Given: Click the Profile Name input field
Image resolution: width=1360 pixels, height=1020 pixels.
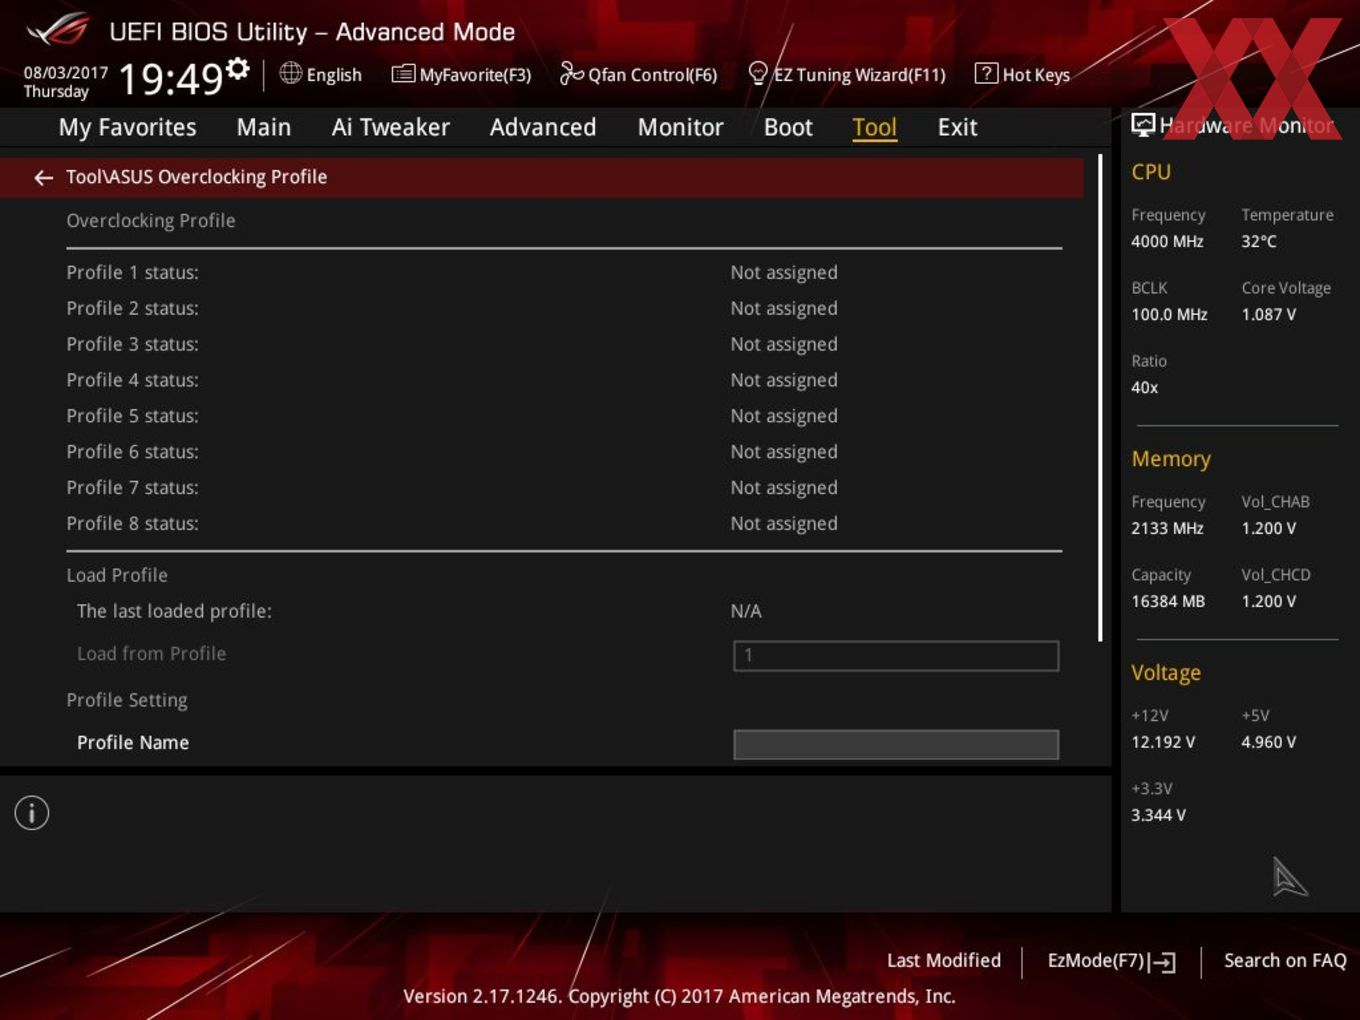Looking at the screenshot, I should (896, 744).
